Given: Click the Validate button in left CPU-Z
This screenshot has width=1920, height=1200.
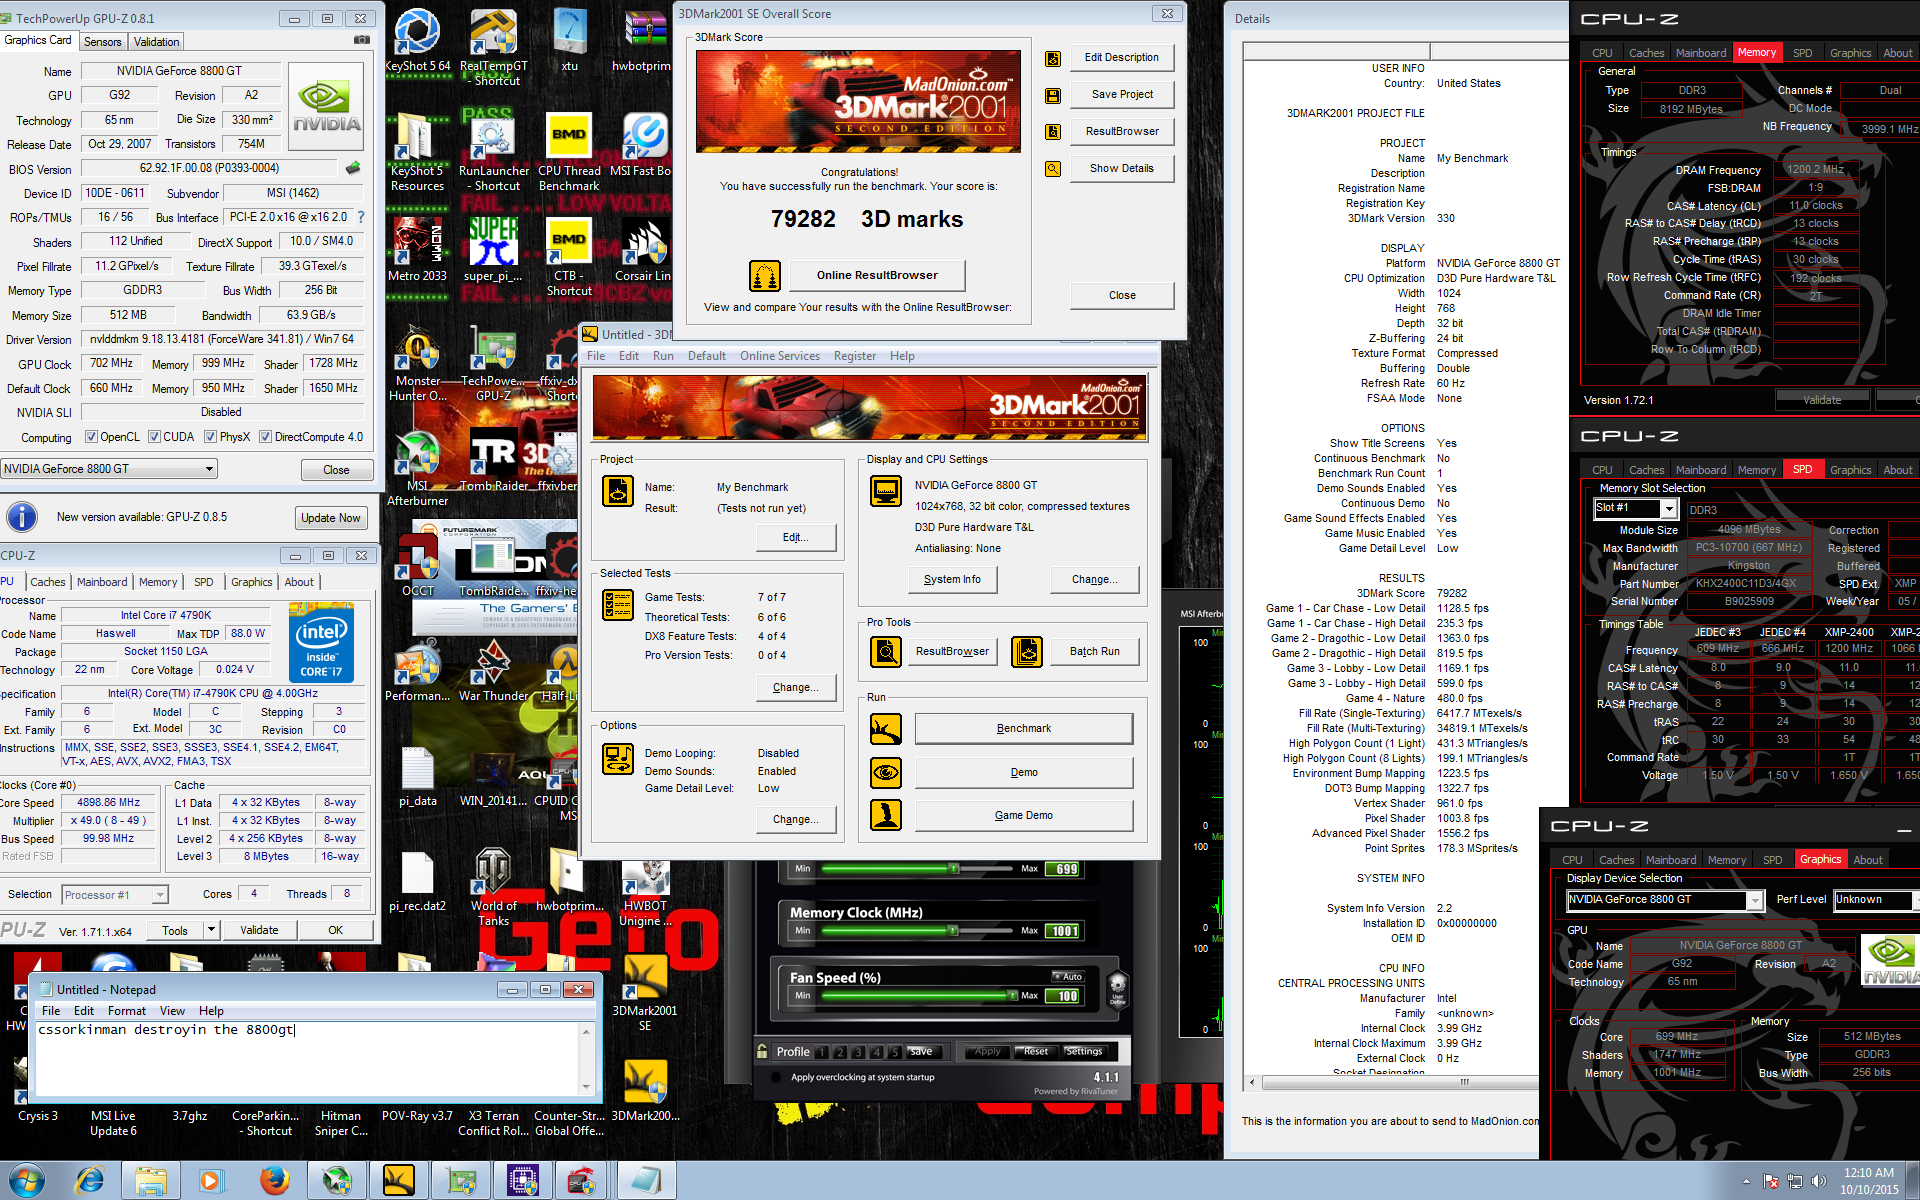Looking at the screenshot, I should click(x=260, y=930).
